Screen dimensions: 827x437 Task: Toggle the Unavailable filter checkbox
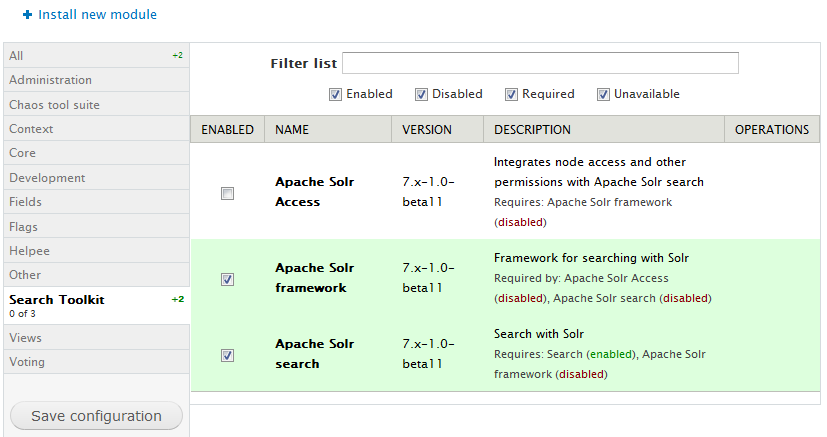[x=603, y=95]
